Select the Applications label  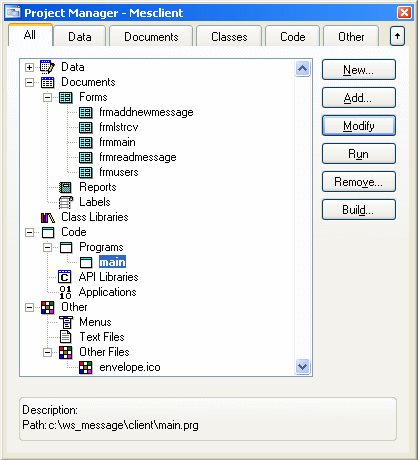pos(107,292)
